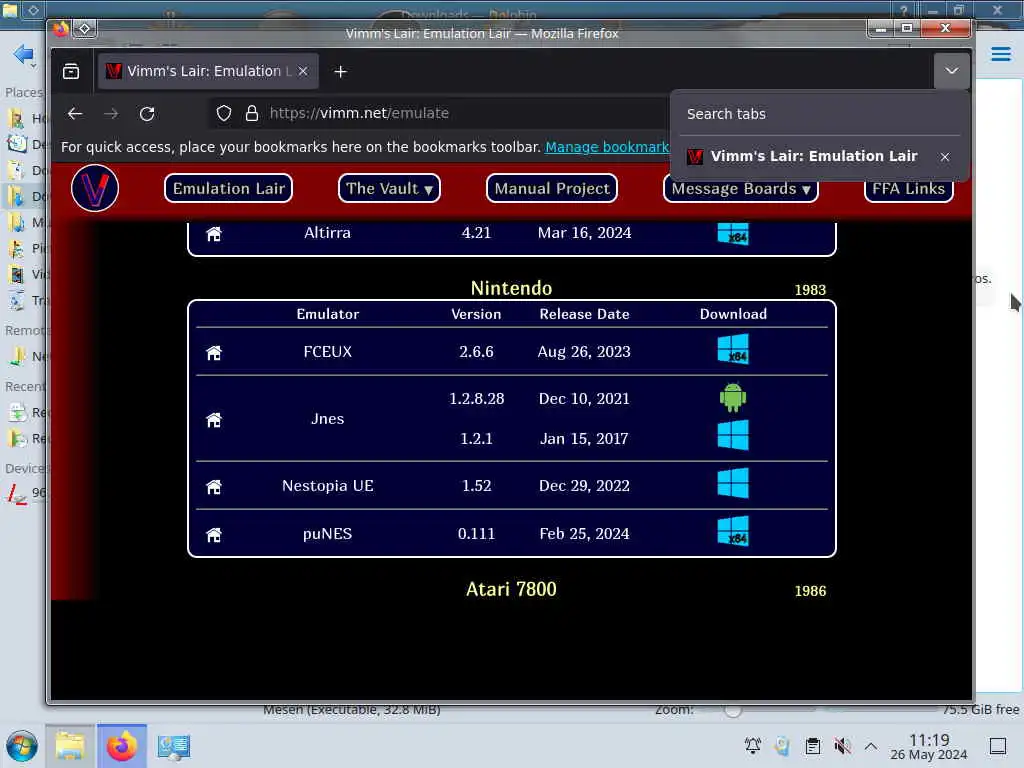Download Jnes 1.2.8.28 Android build
This screenshot has height=768, width=1024.
(x=733, y=397)
